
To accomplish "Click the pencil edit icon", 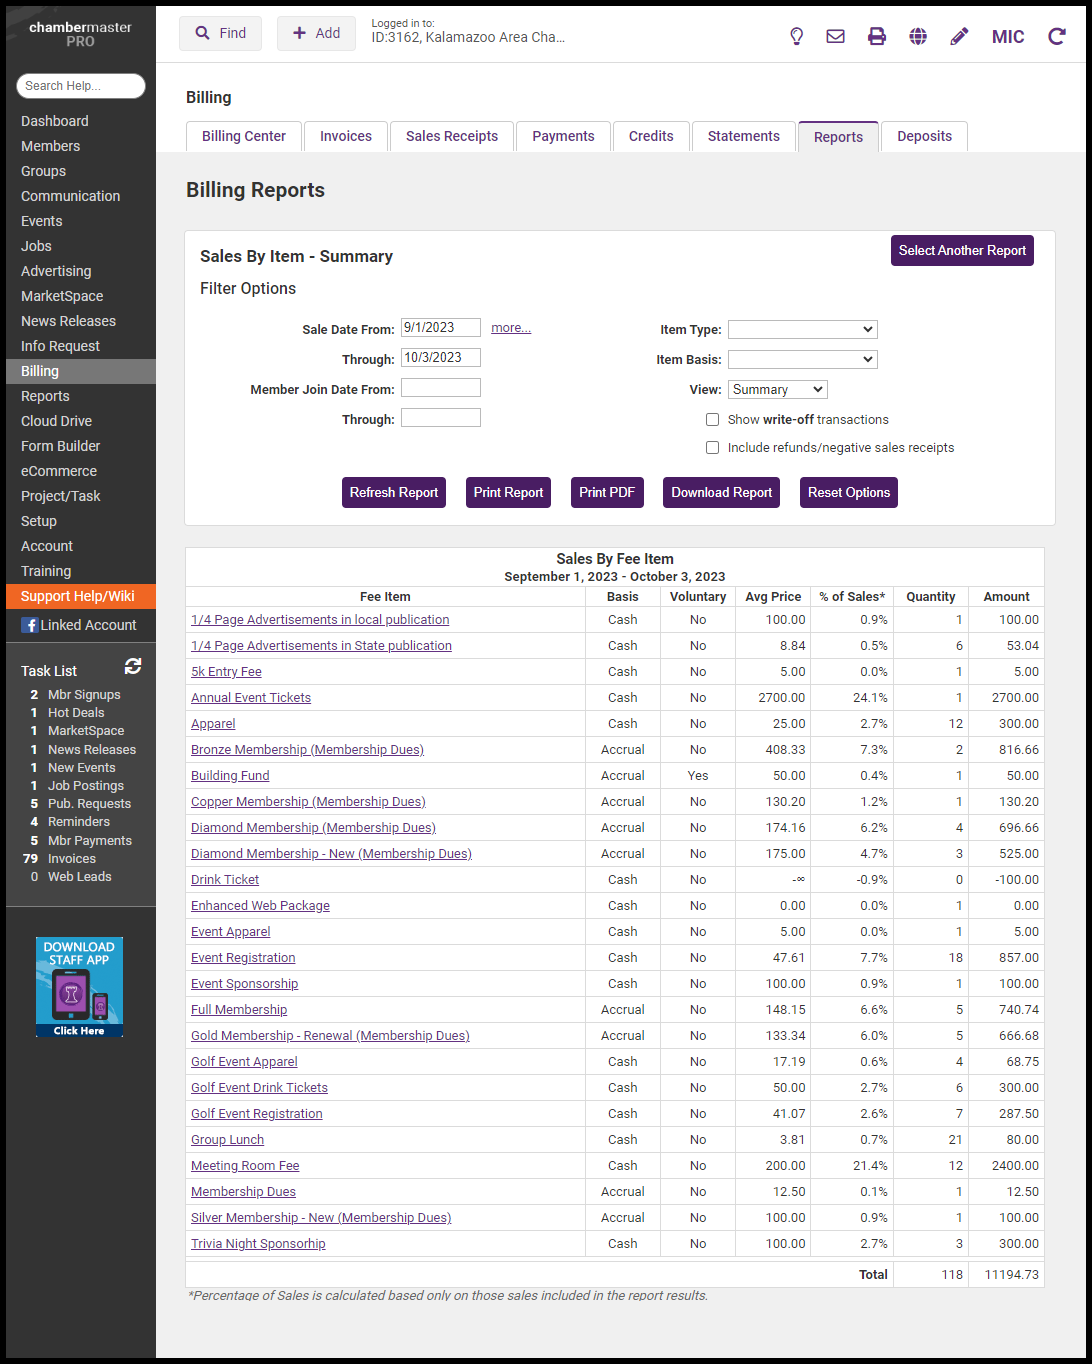I will [959, 36].
